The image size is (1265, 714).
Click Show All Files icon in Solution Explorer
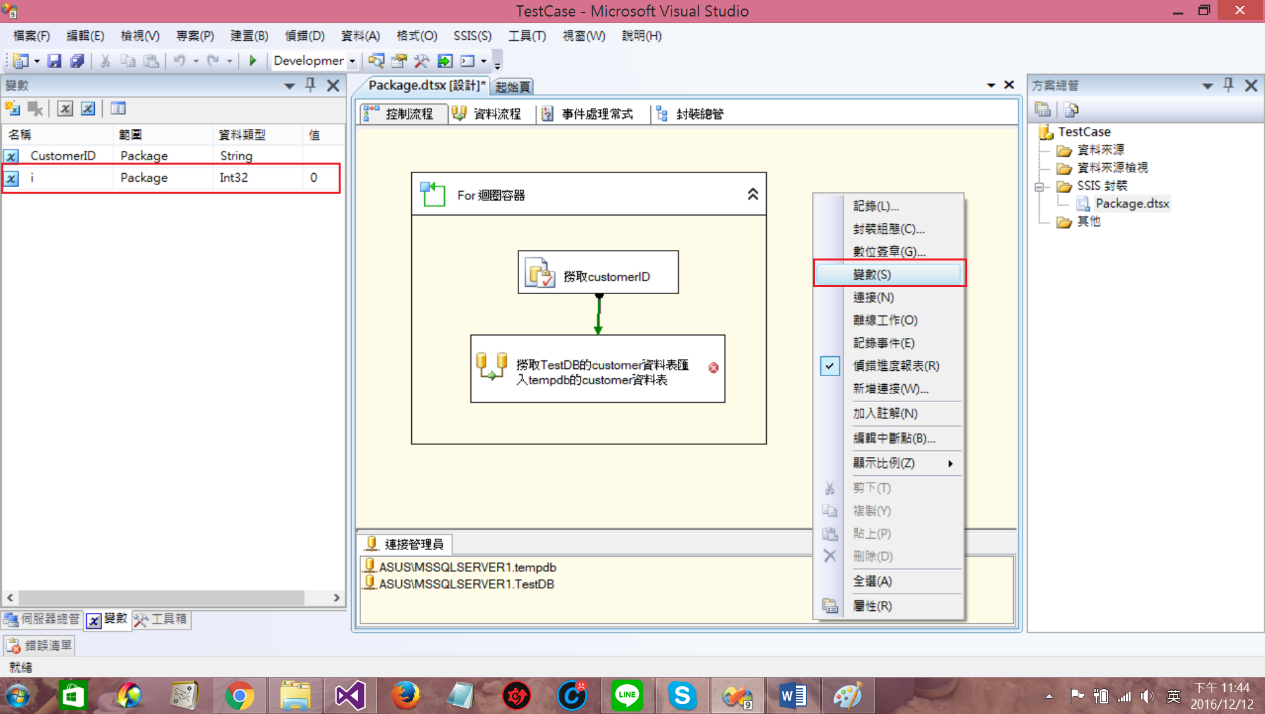pos(1071,109)
